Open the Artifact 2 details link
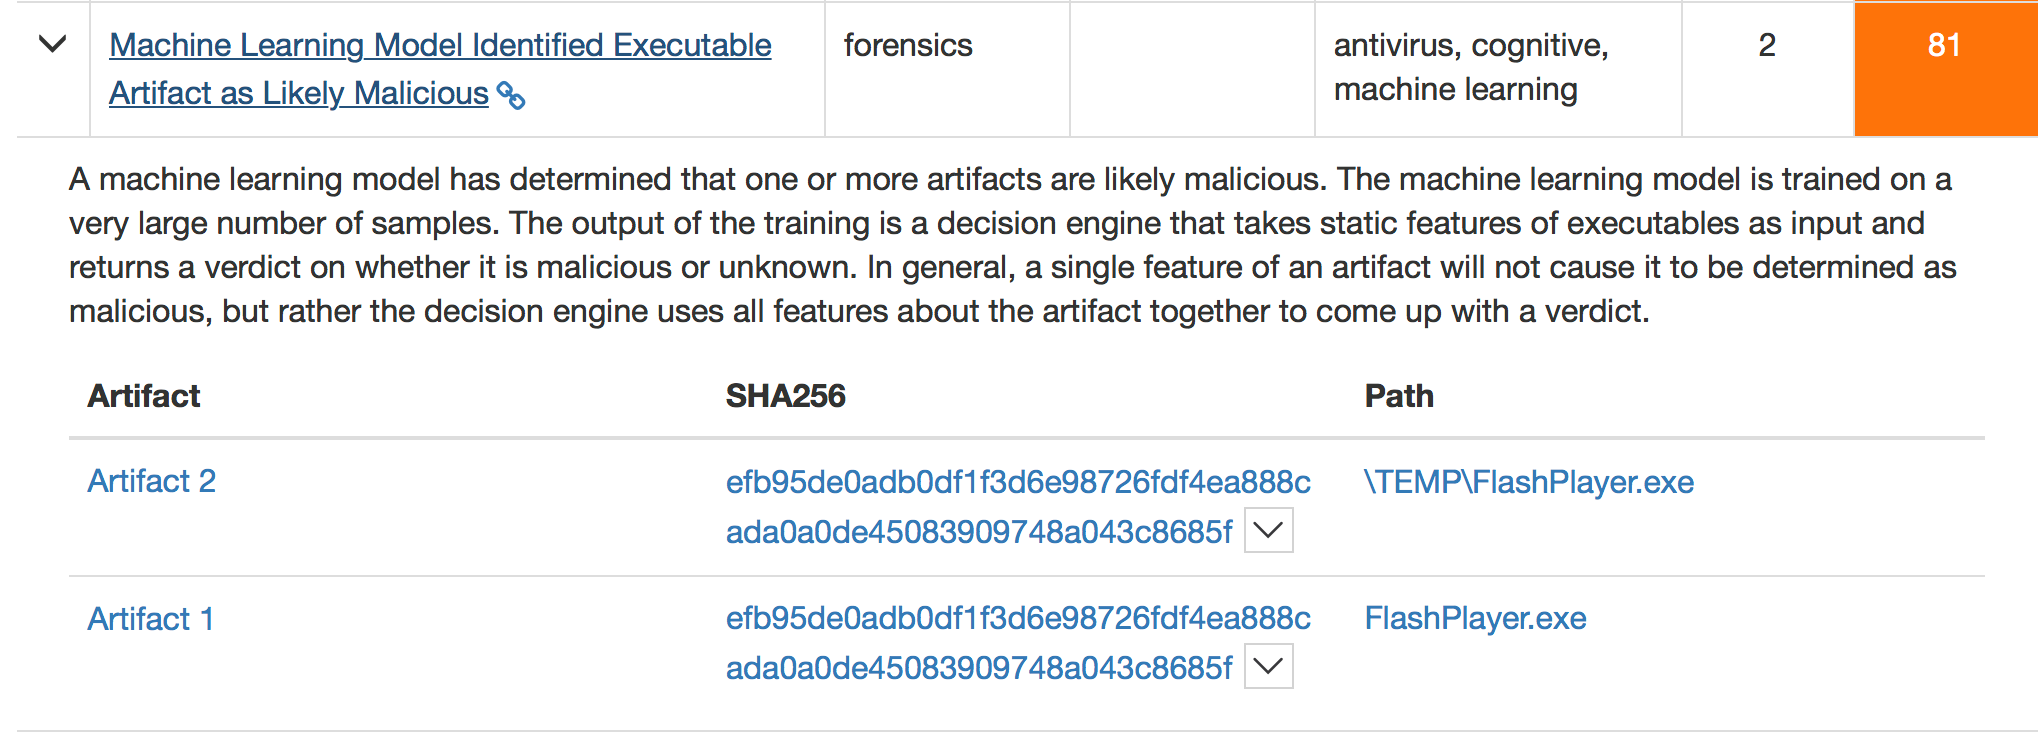Image resolution: width=2044 pixels, height=732 pixels. coord(151,481)
